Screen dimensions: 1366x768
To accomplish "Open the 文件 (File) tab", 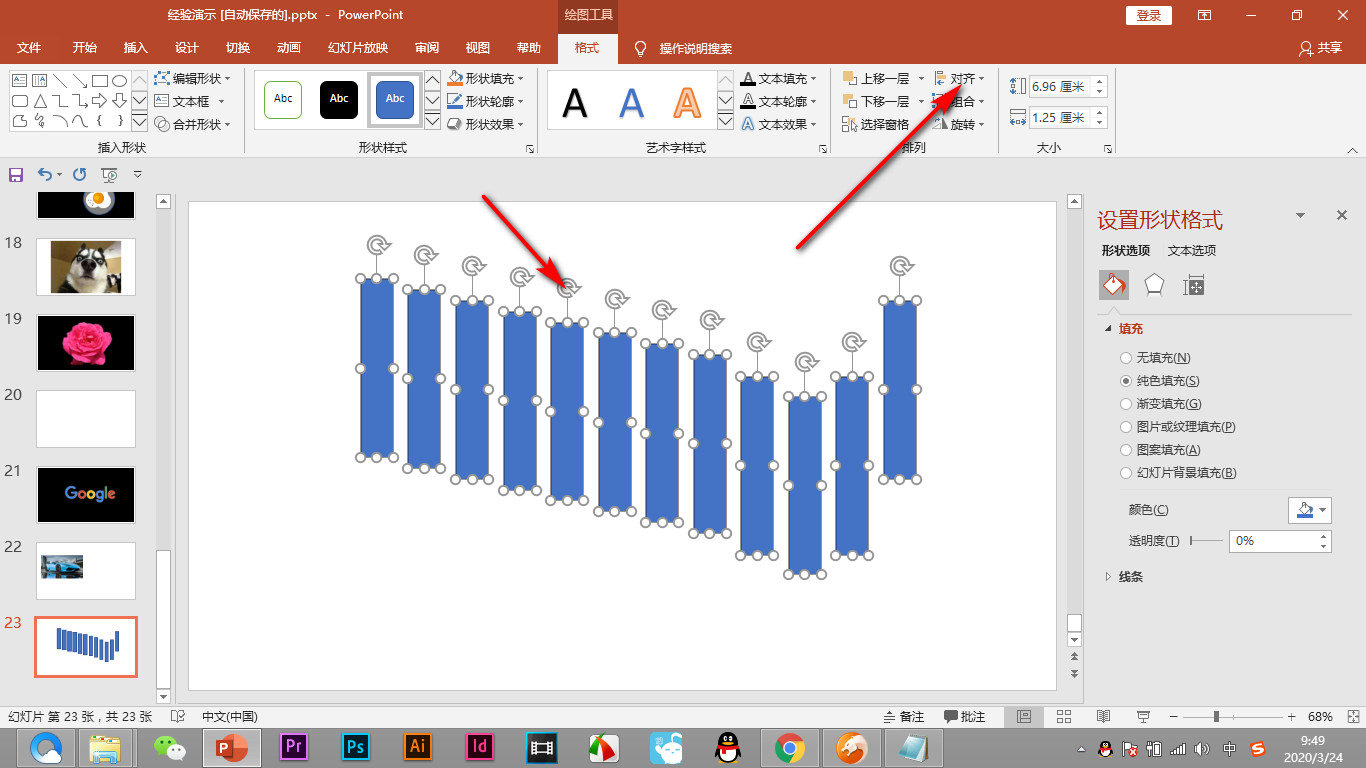I will [x=29, y=48].
